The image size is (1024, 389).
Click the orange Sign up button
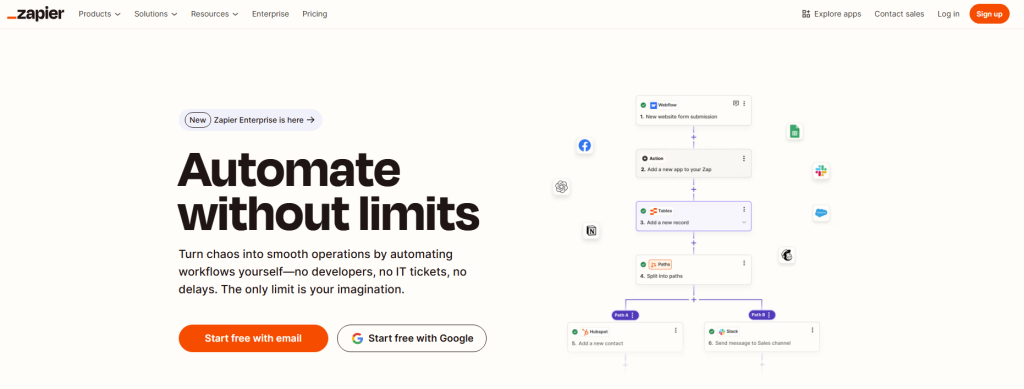point(989,14)
